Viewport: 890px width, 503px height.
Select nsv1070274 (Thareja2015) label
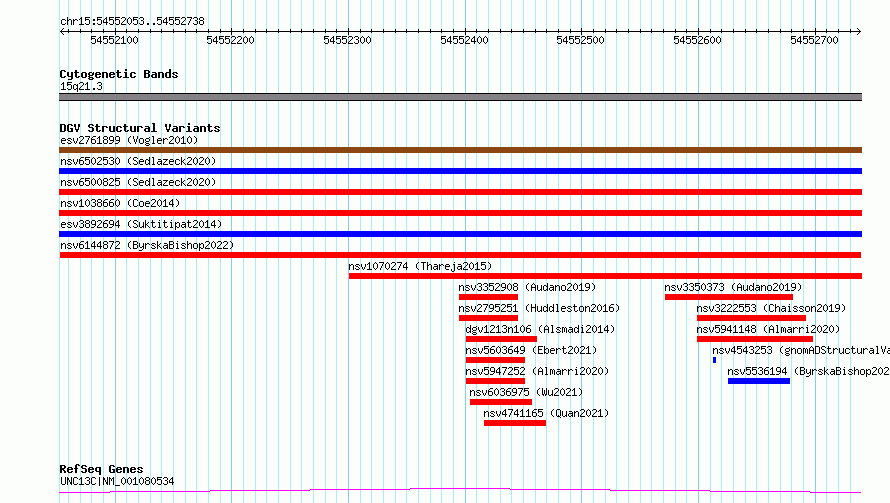[x=420, y=266]
